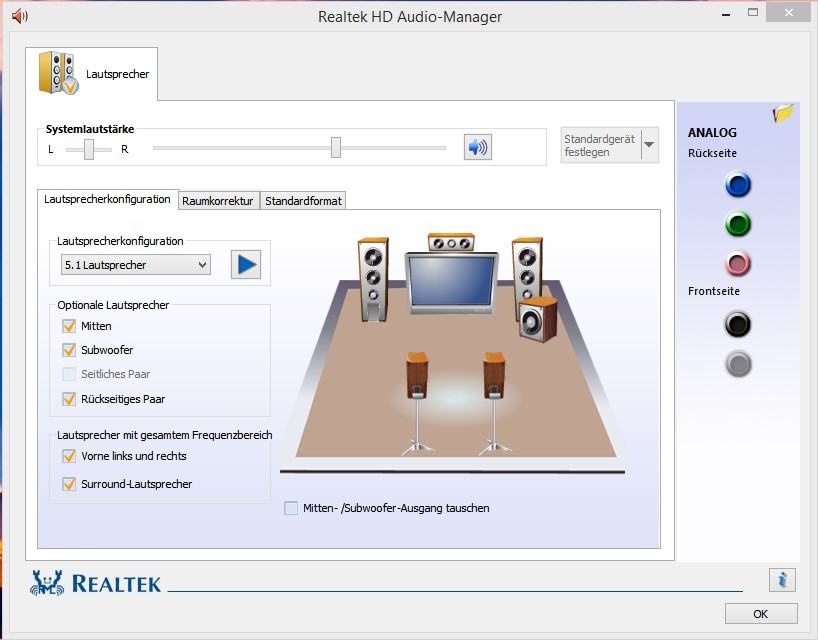
Task: Click the Systemlautstärke label
Action: tap(90, 129)
